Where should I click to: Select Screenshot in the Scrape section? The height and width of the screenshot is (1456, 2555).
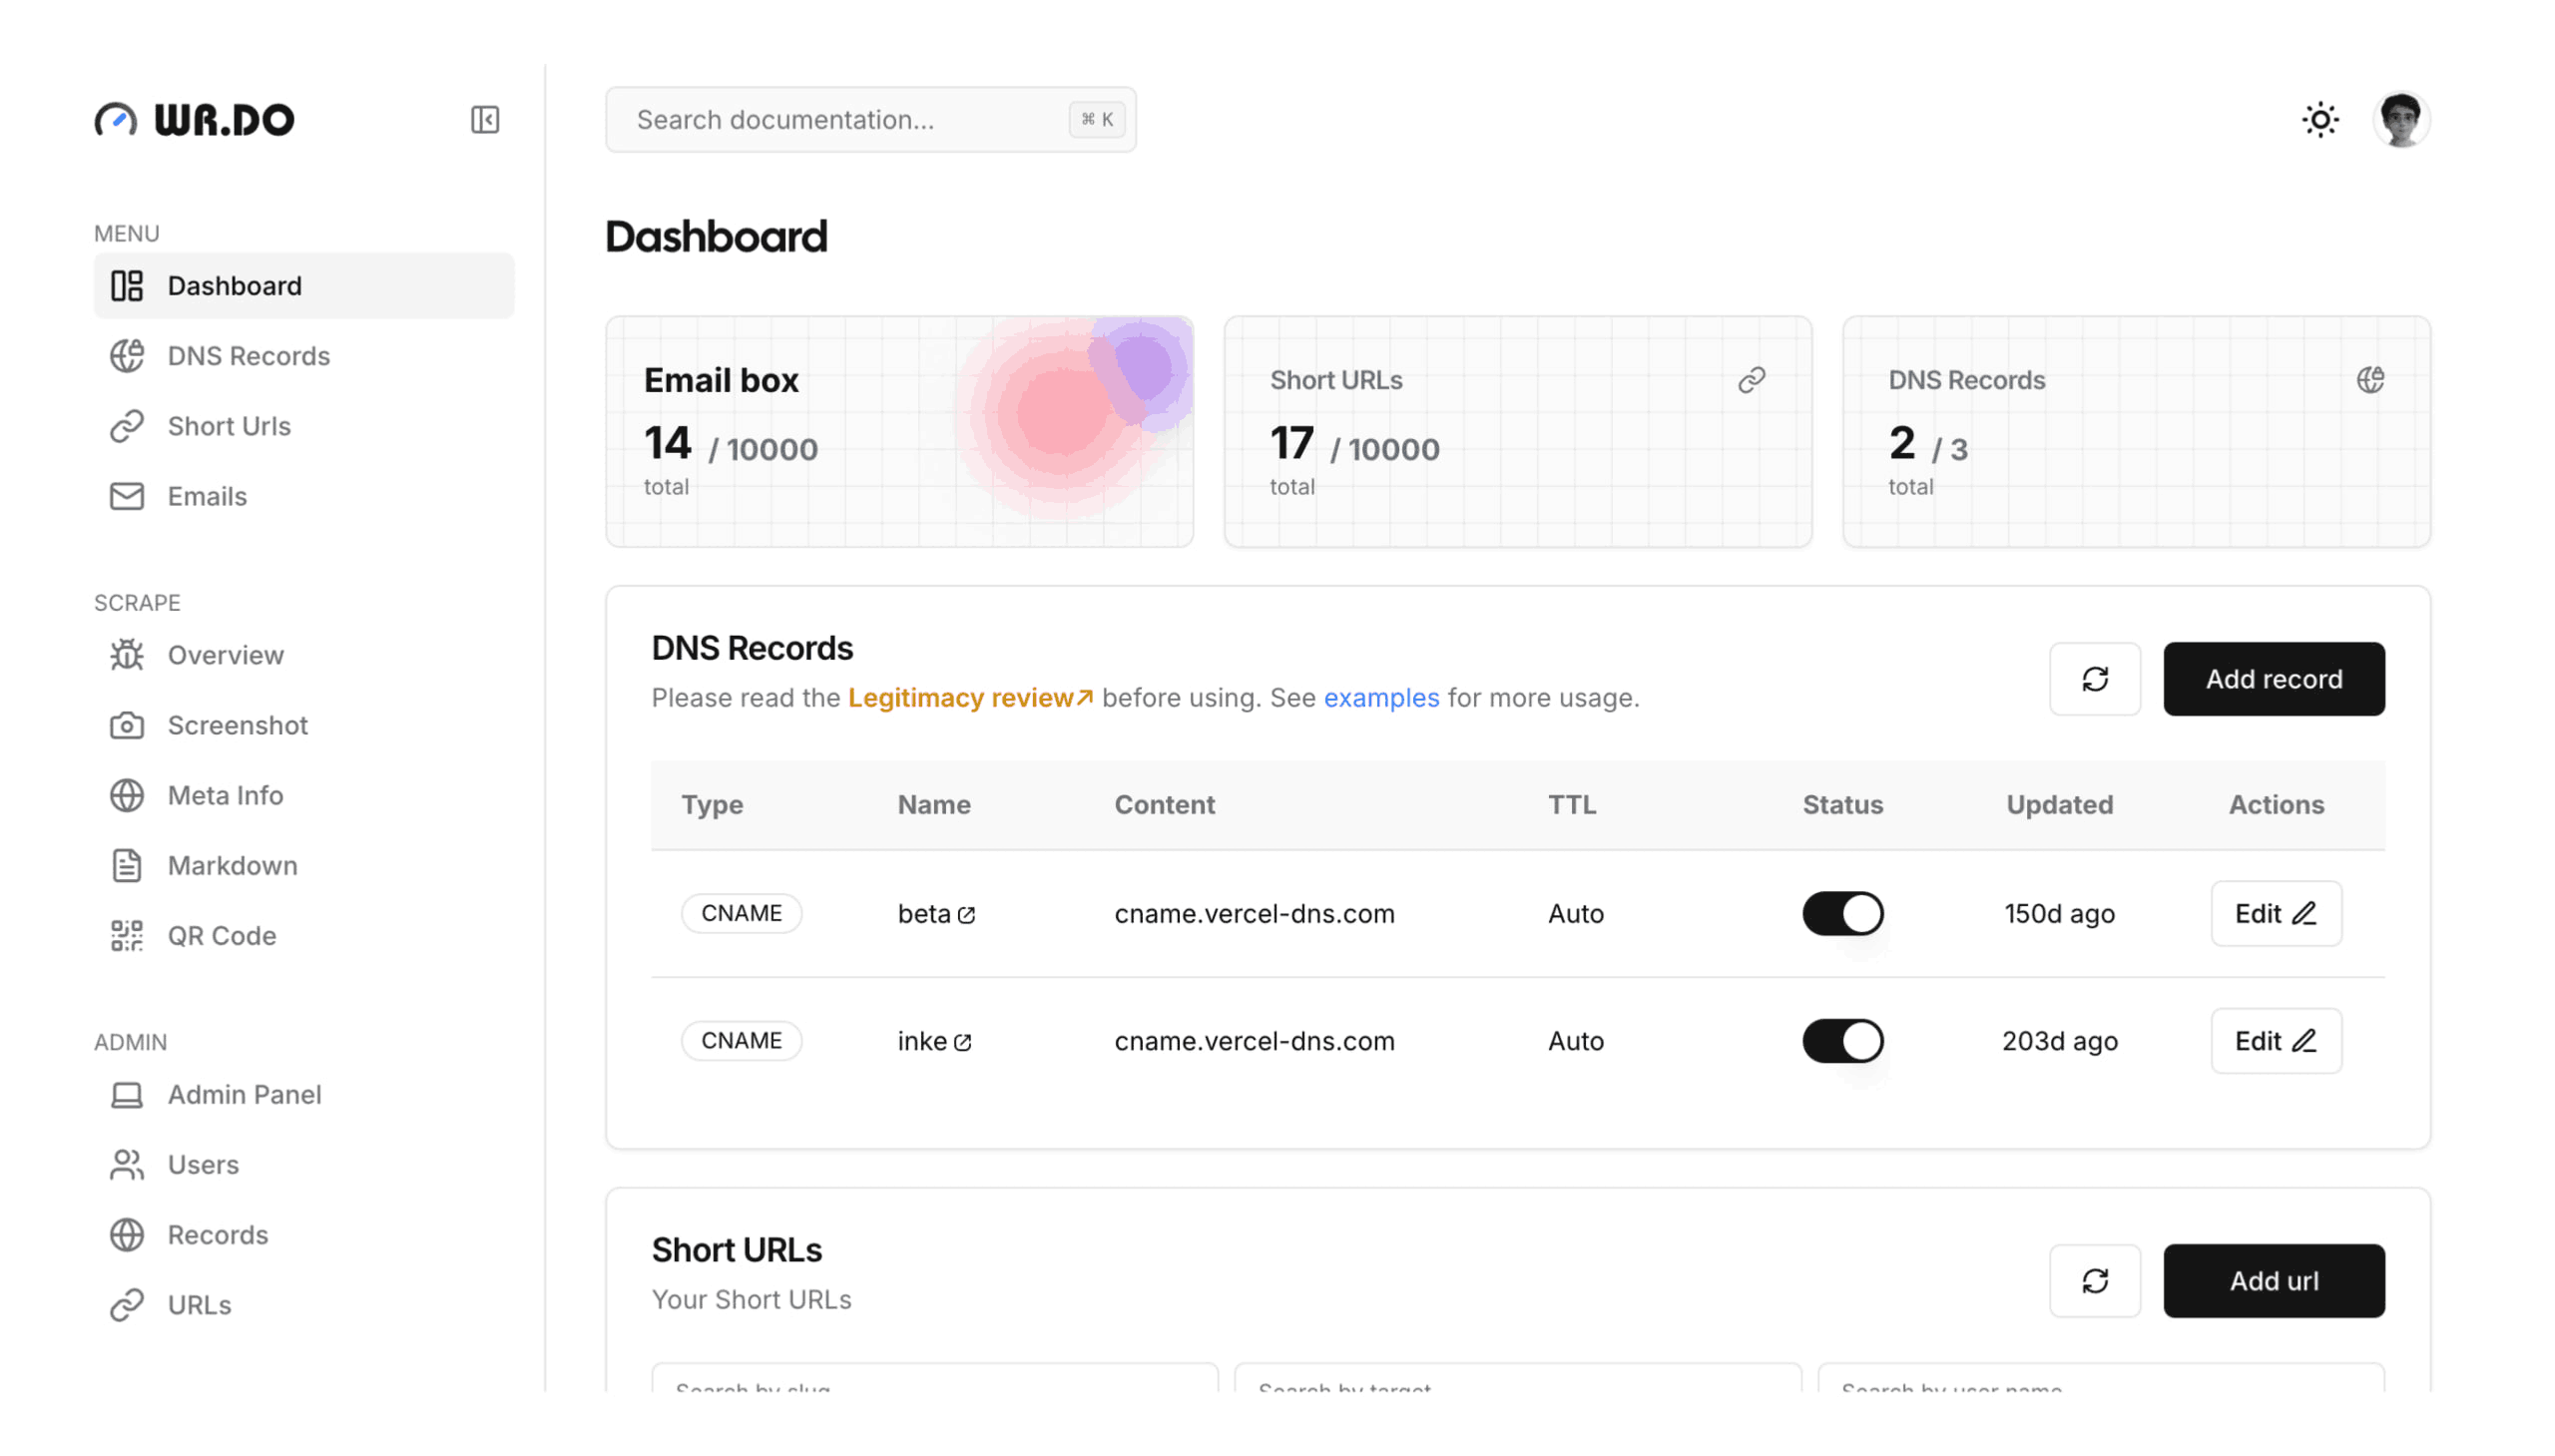click(x=237, y=726)
